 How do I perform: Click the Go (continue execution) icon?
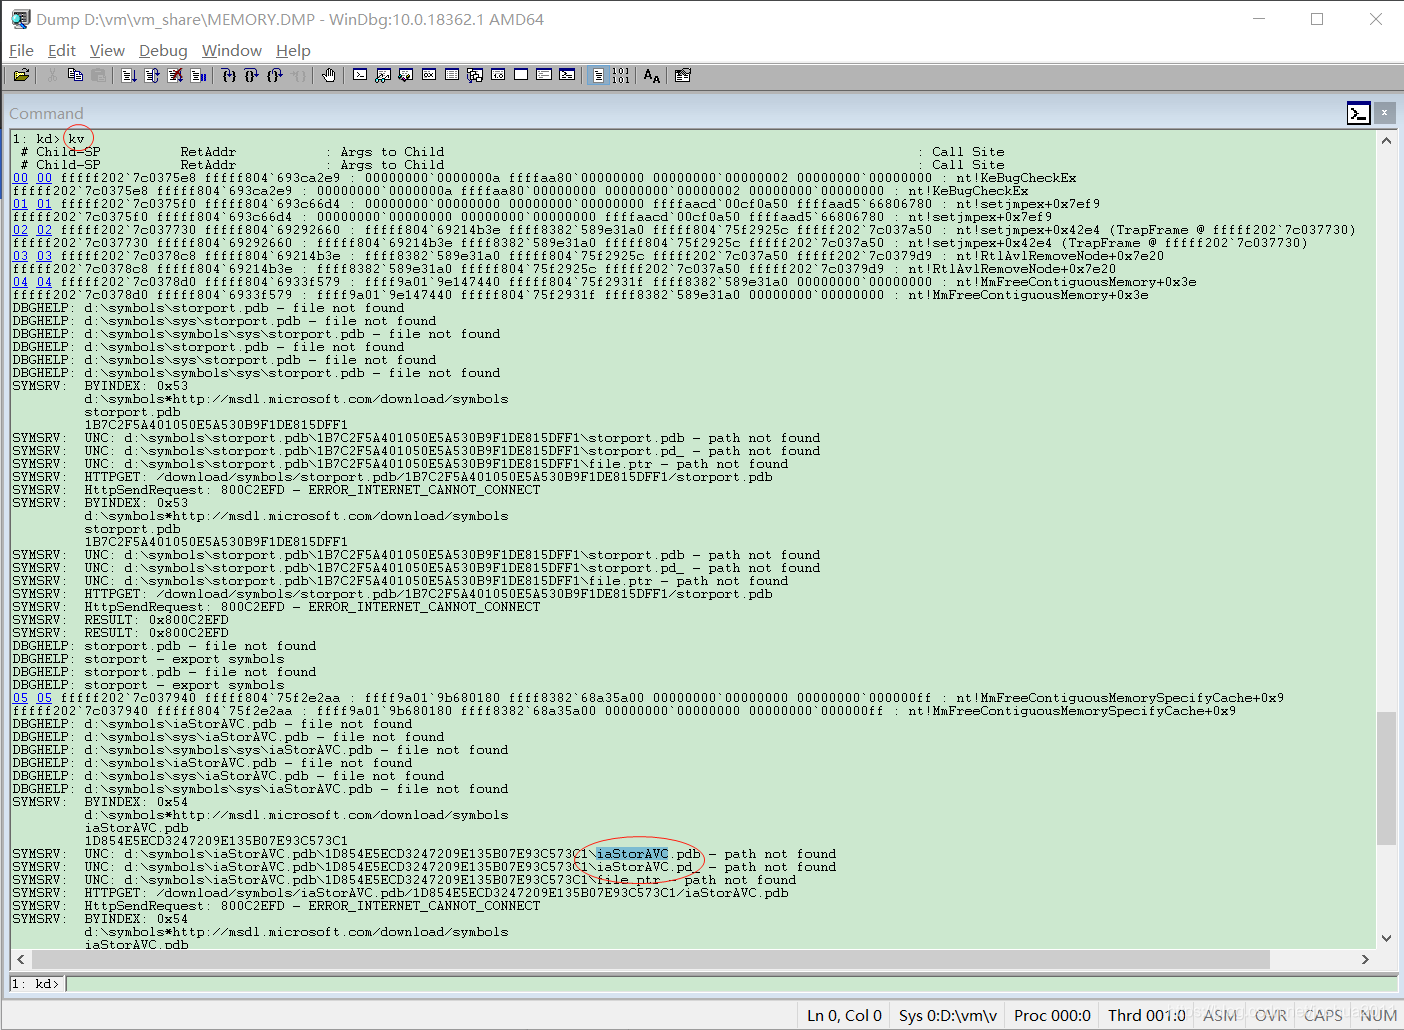(x=129, y=75)
